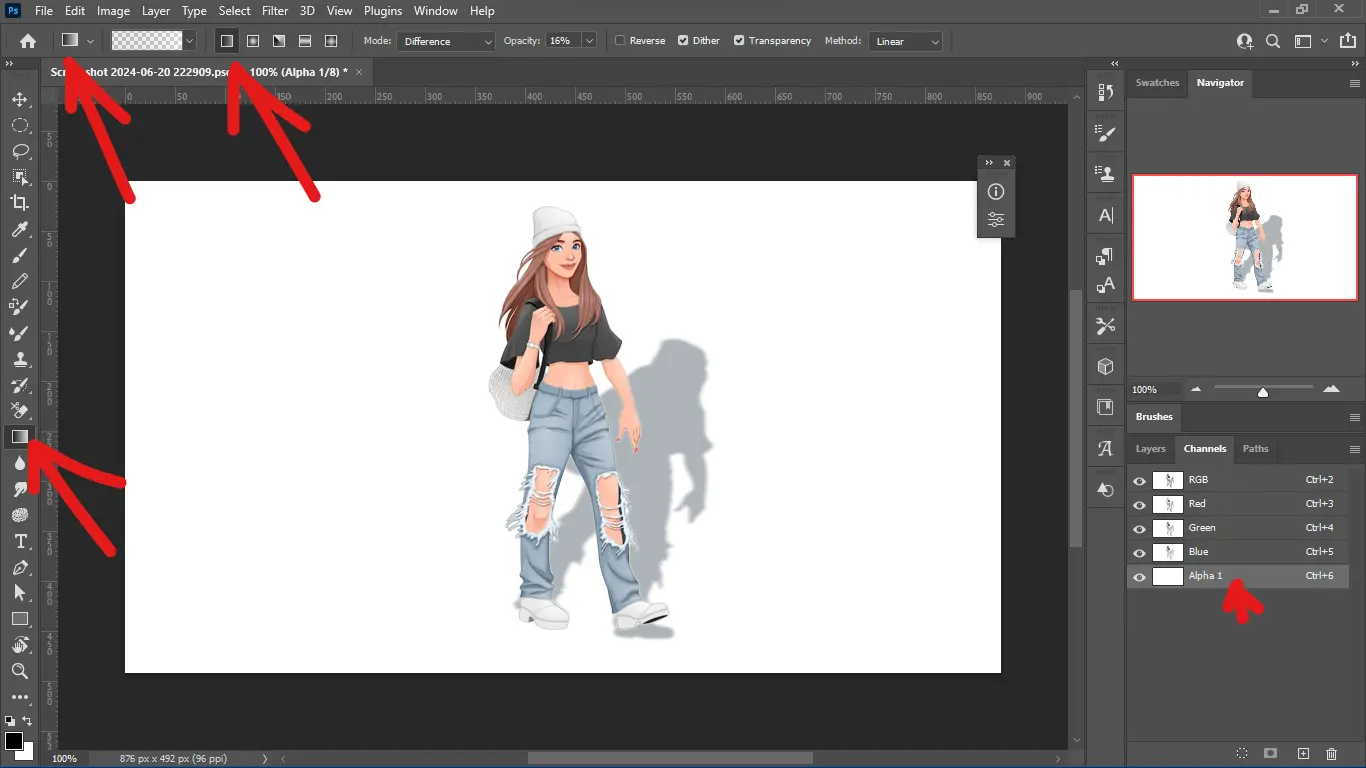Select the Move tool

(20, 99)
